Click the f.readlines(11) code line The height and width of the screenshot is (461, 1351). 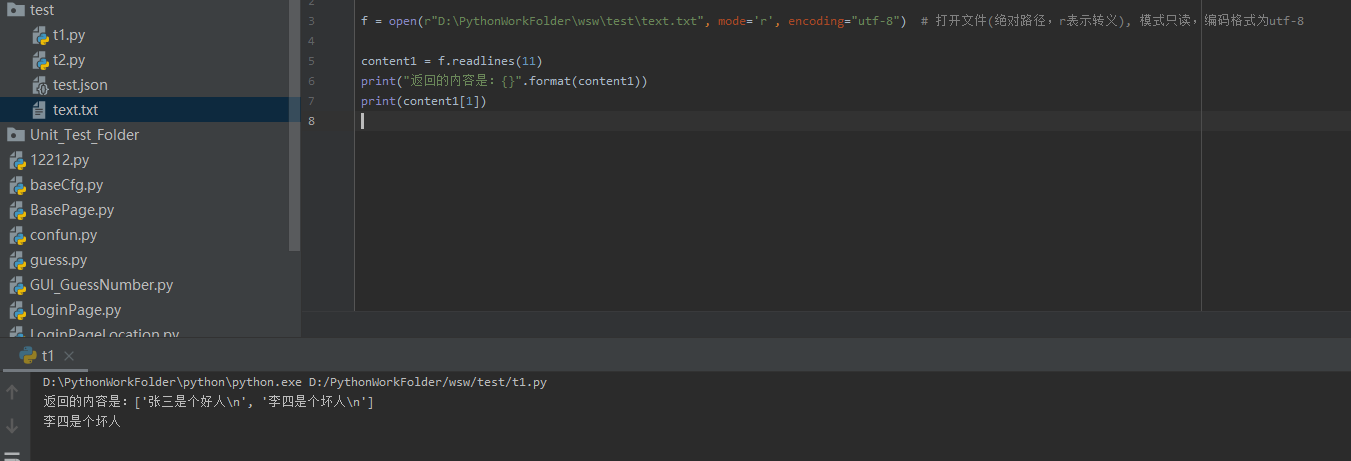tap(452, 61)
